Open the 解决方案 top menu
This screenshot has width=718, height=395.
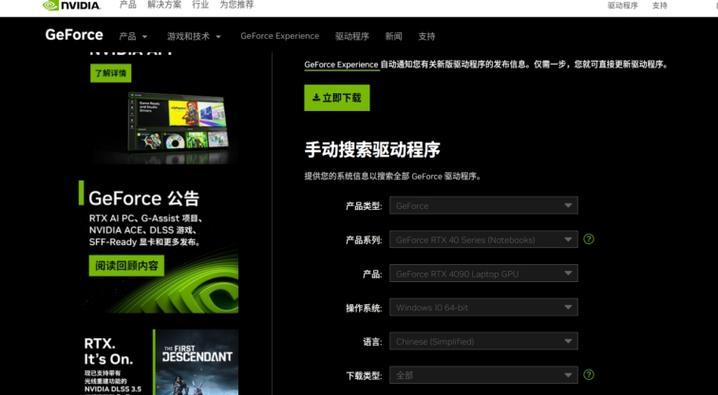coord(164,5)
